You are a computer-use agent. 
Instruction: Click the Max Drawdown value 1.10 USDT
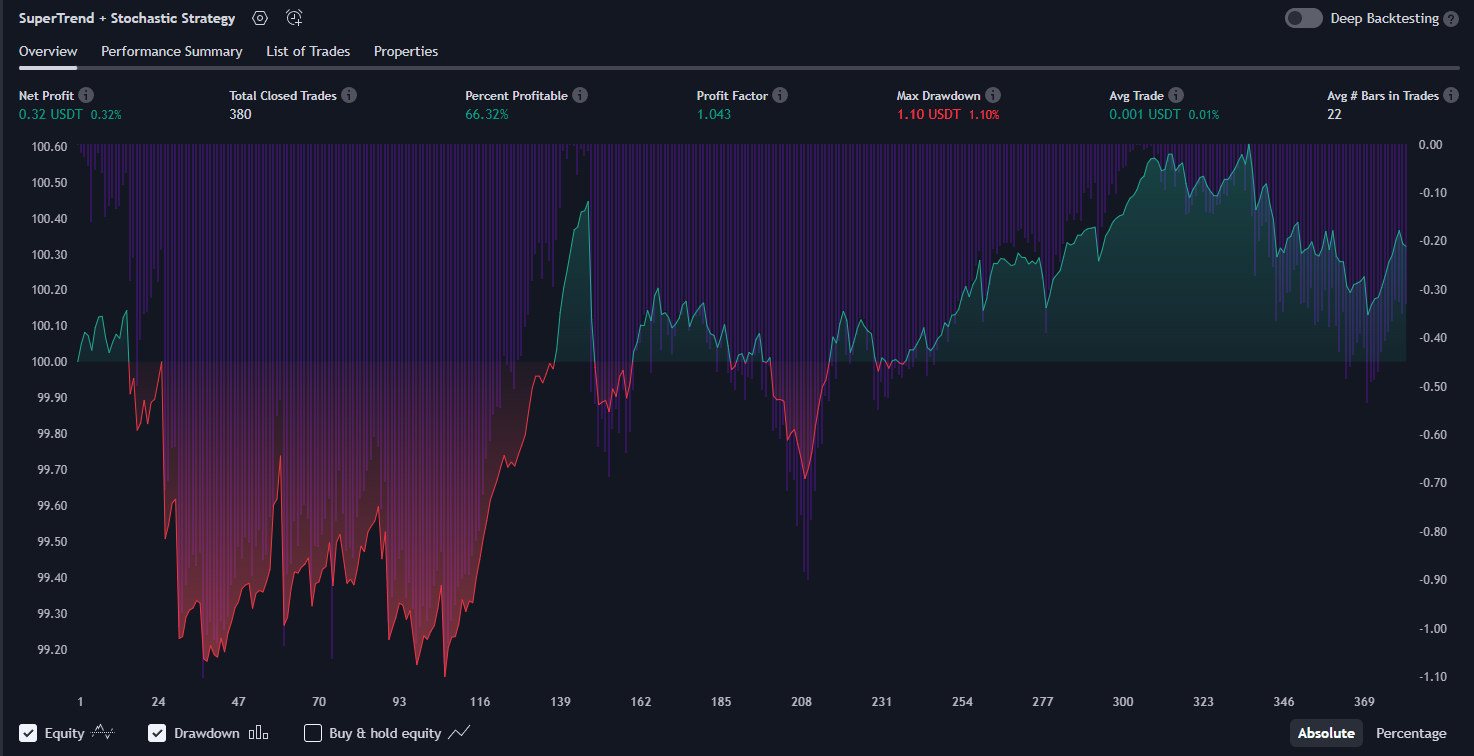pyautogui.click(x=929, y=114)
